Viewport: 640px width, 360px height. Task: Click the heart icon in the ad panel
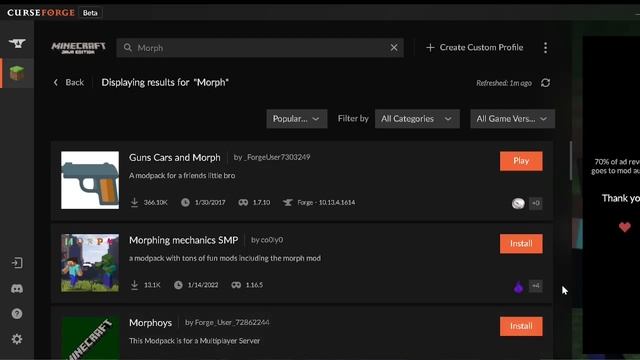tap(624, 227)
